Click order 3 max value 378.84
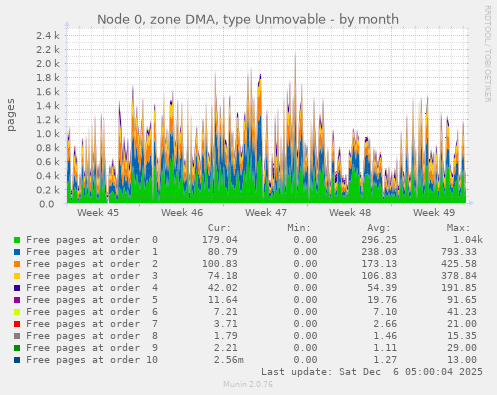The width and height of the screenshot is (497, 395). [459, 276]
